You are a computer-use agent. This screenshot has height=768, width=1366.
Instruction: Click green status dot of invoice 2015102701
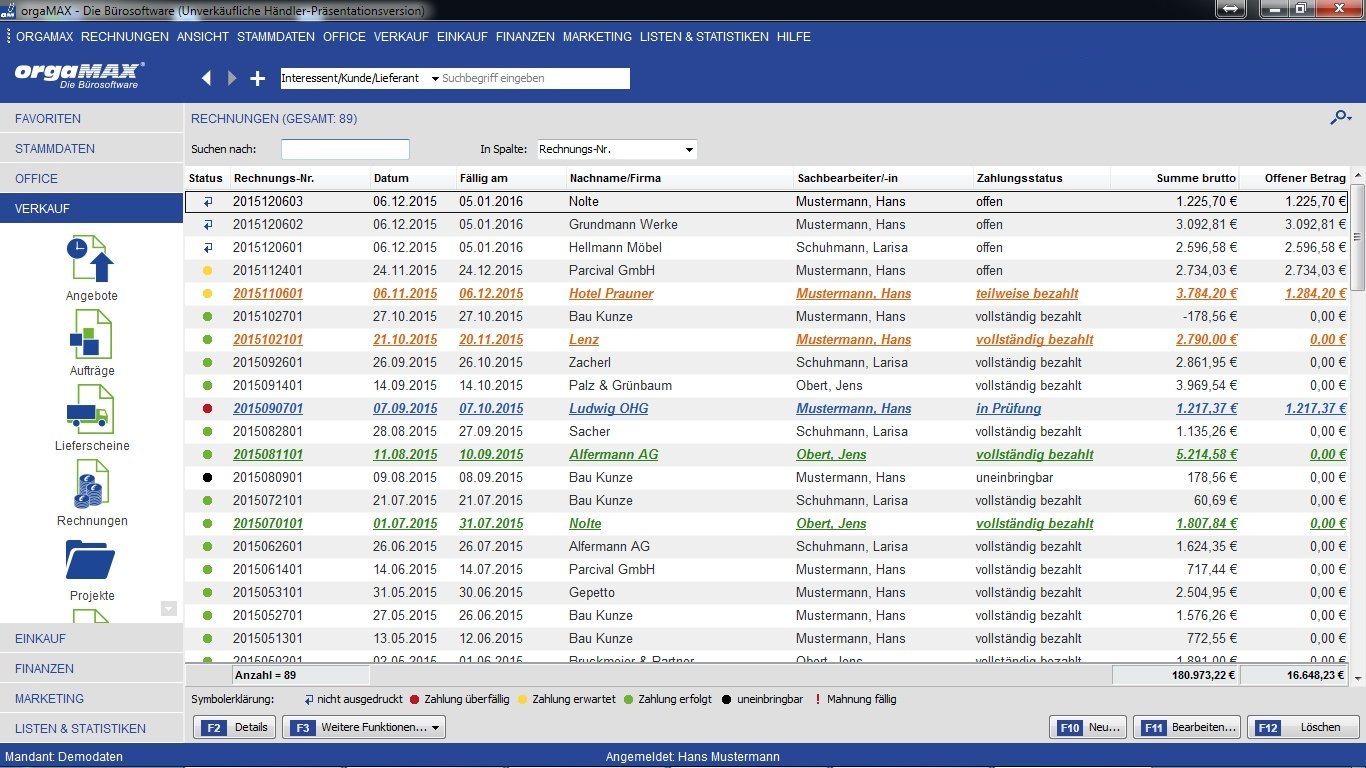point(207,316)
